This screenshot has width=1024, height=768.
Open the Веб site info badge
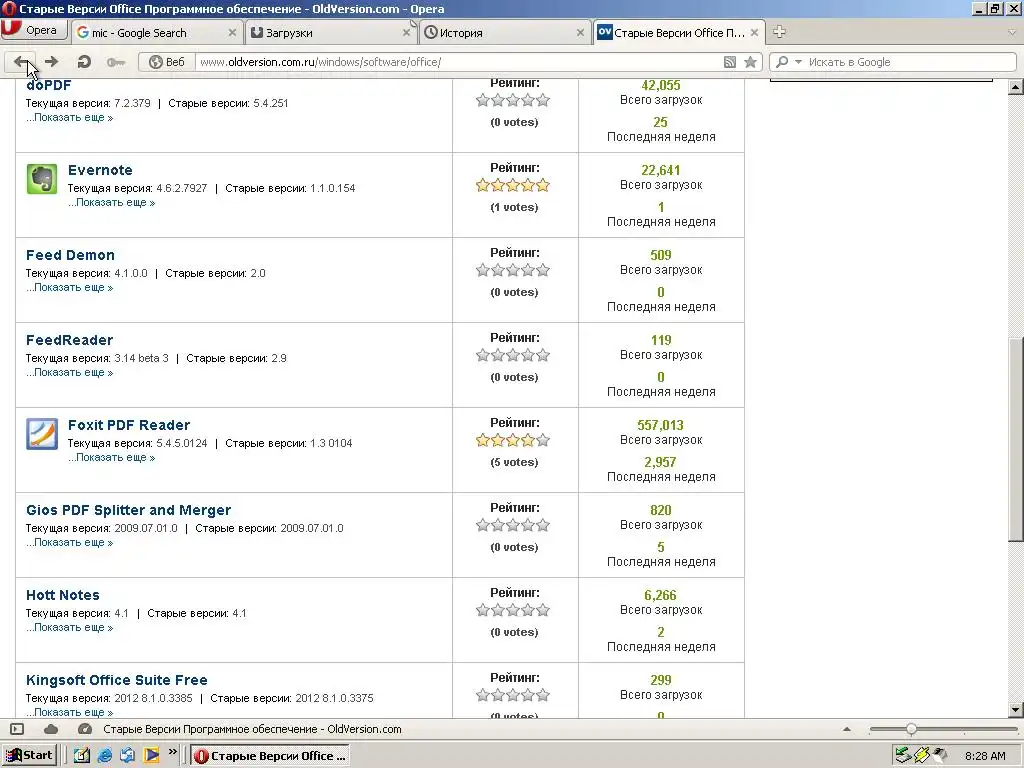[167, 62]
